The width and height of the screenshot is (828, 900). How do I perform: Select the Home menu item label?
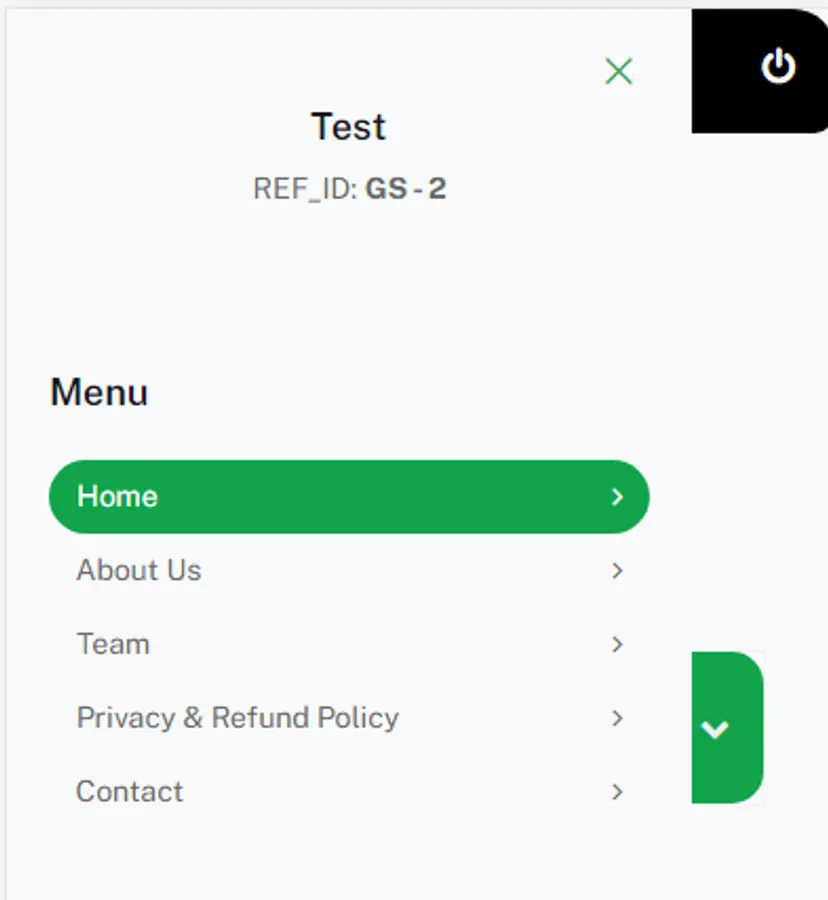[117, 497]
